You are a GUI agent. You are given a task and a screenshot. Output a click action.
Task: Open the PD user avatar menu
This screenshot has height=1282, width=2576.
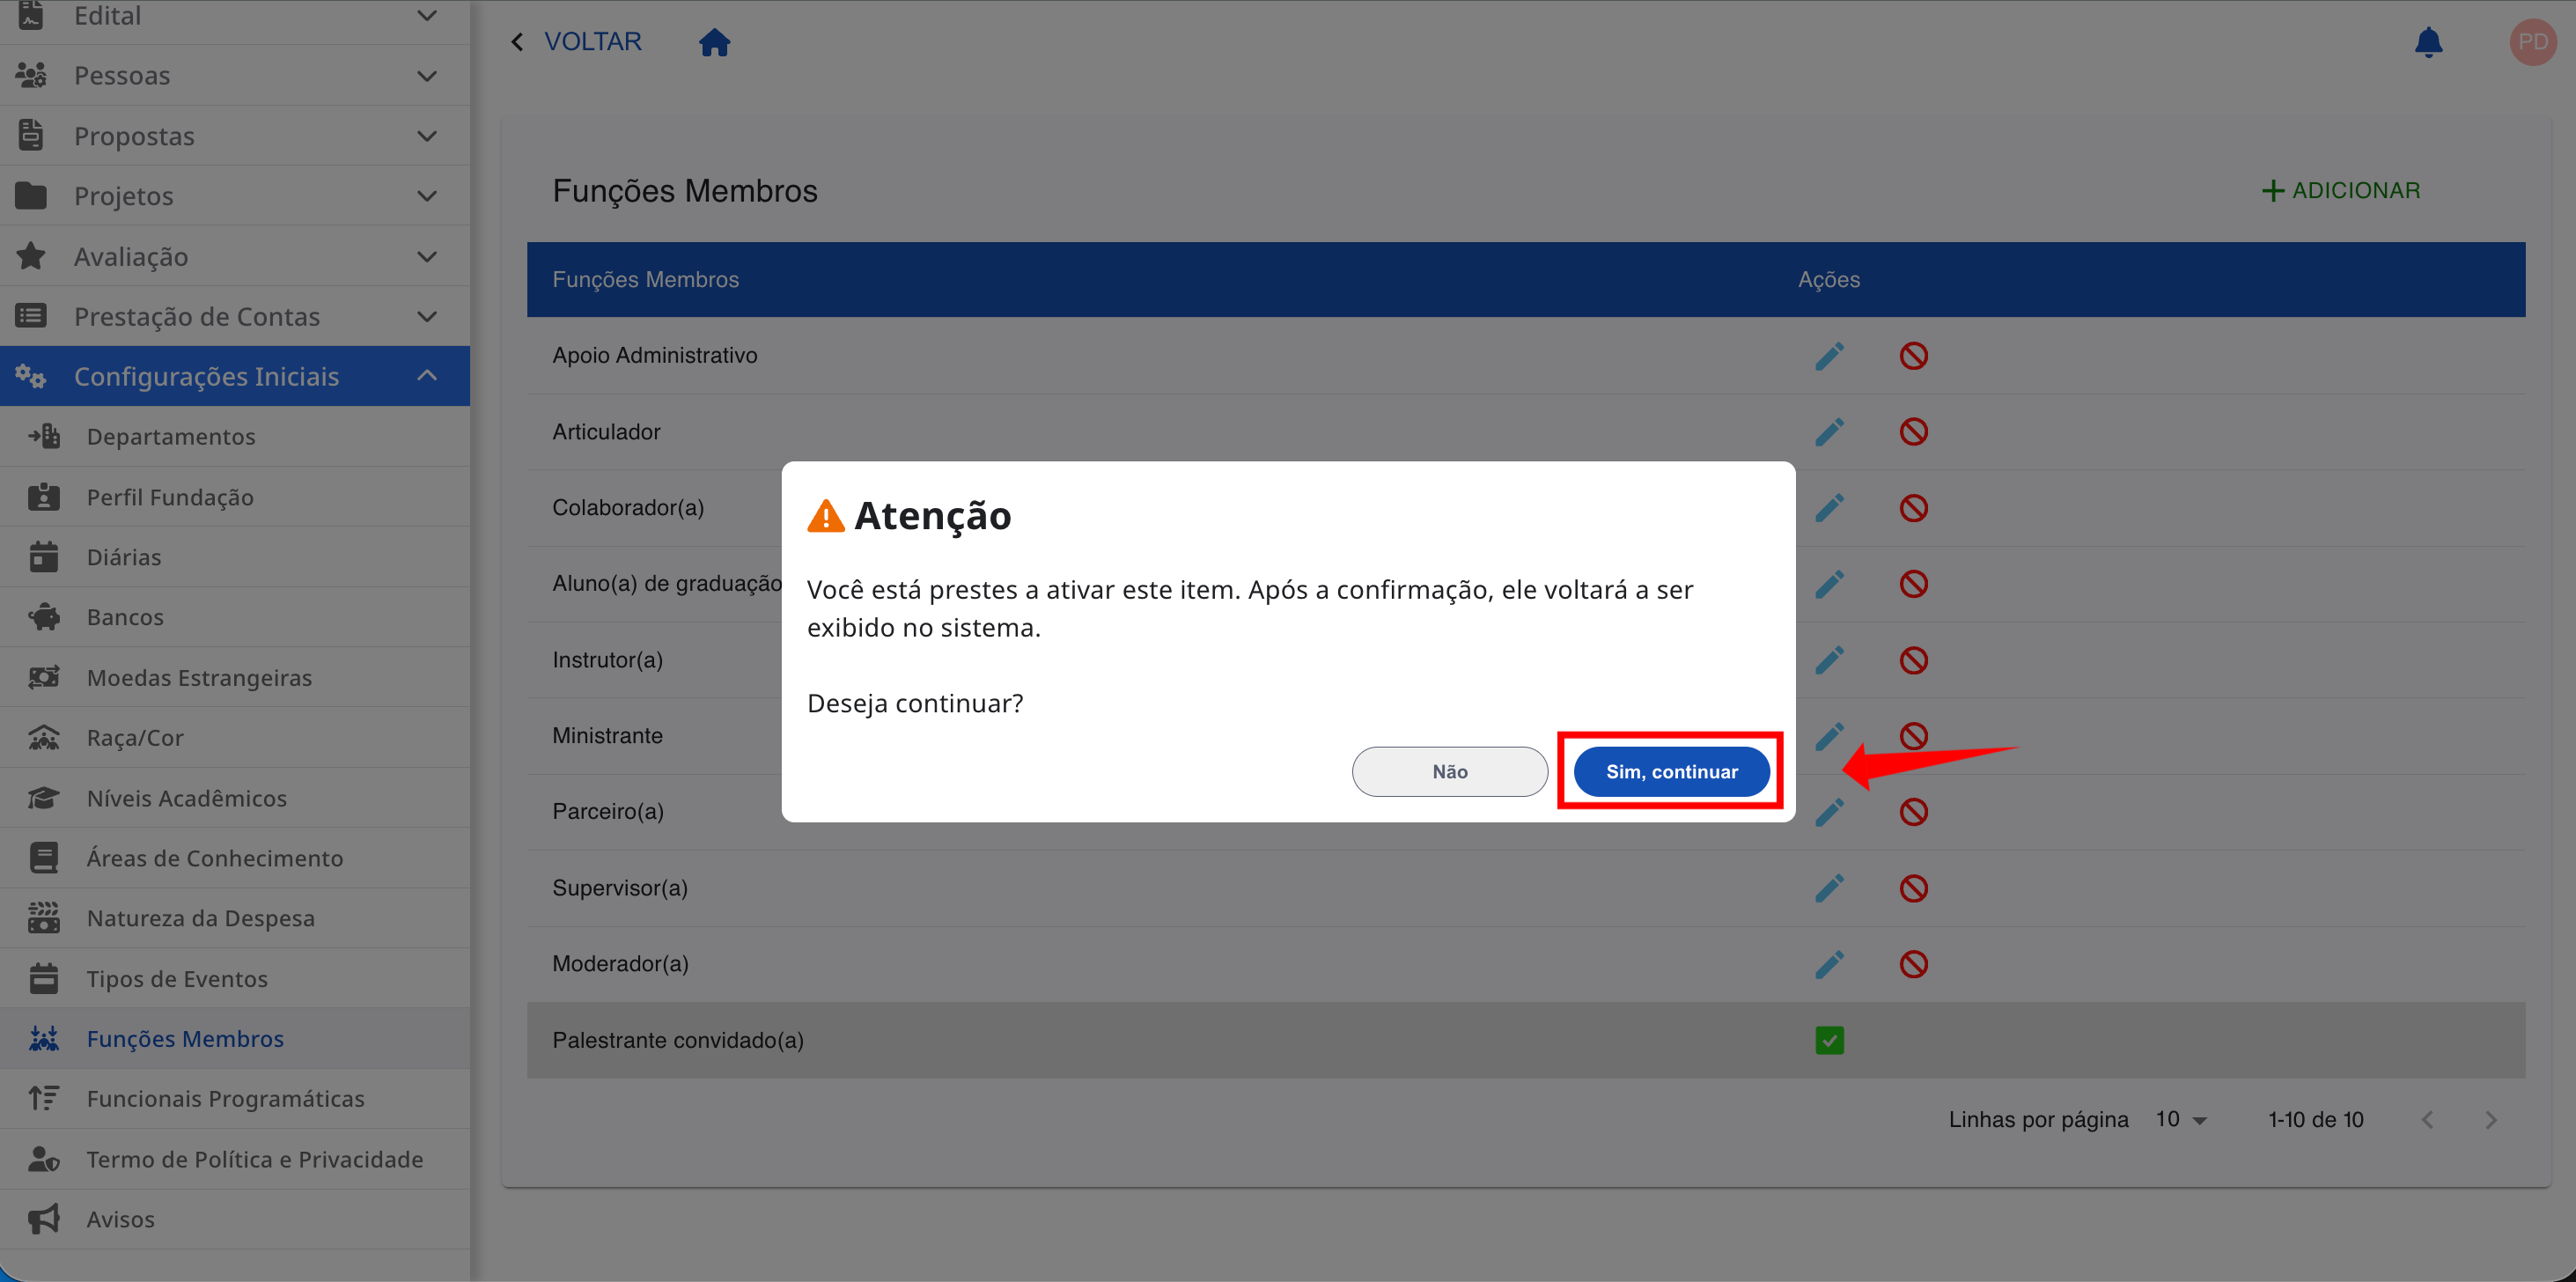point(2532,42)
